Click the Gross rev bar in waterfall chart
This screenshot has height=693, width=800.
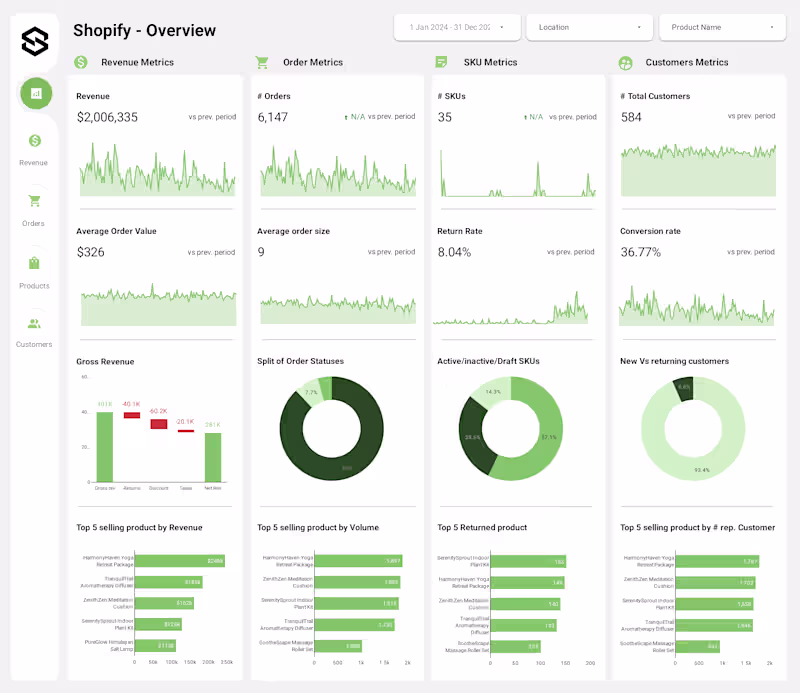coord(105,447)
